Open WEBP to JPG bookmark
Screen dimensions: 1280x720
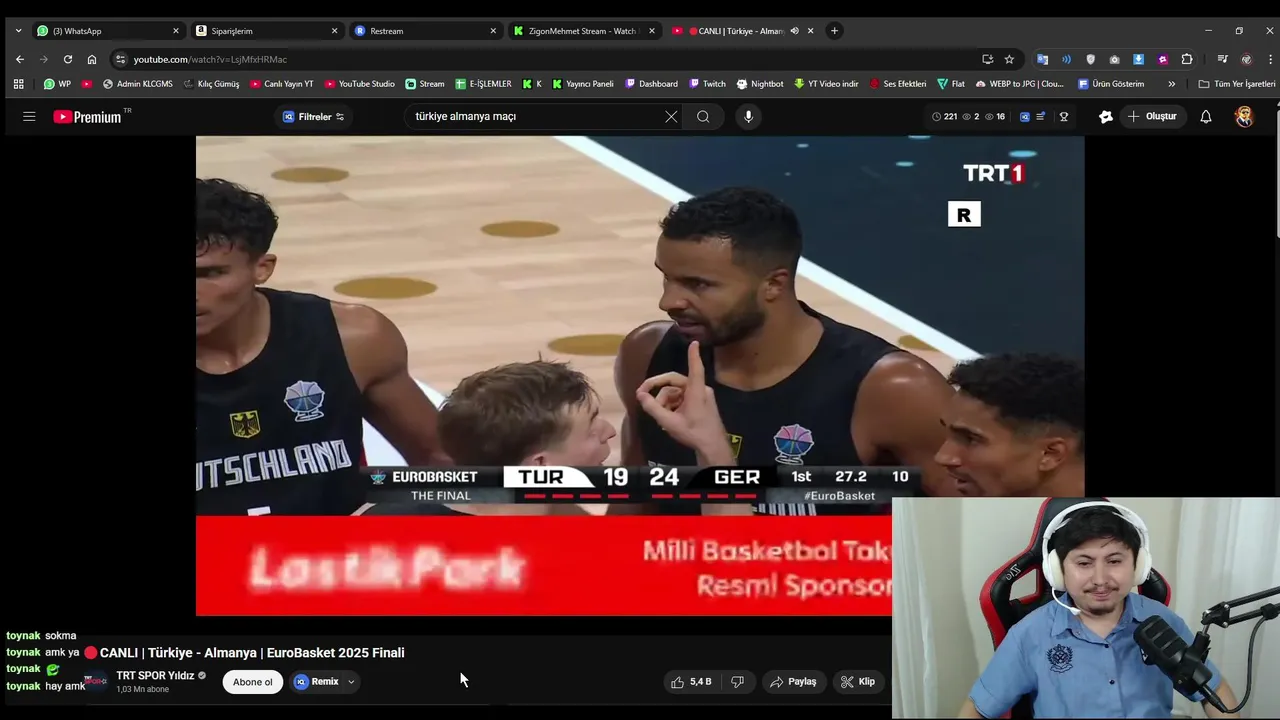click(1020, 84)
